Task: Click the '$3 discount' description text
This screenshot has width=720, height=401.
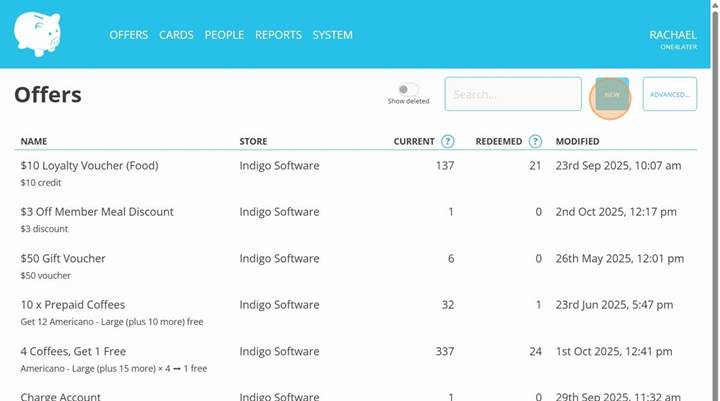Action: tap(44, 229)
